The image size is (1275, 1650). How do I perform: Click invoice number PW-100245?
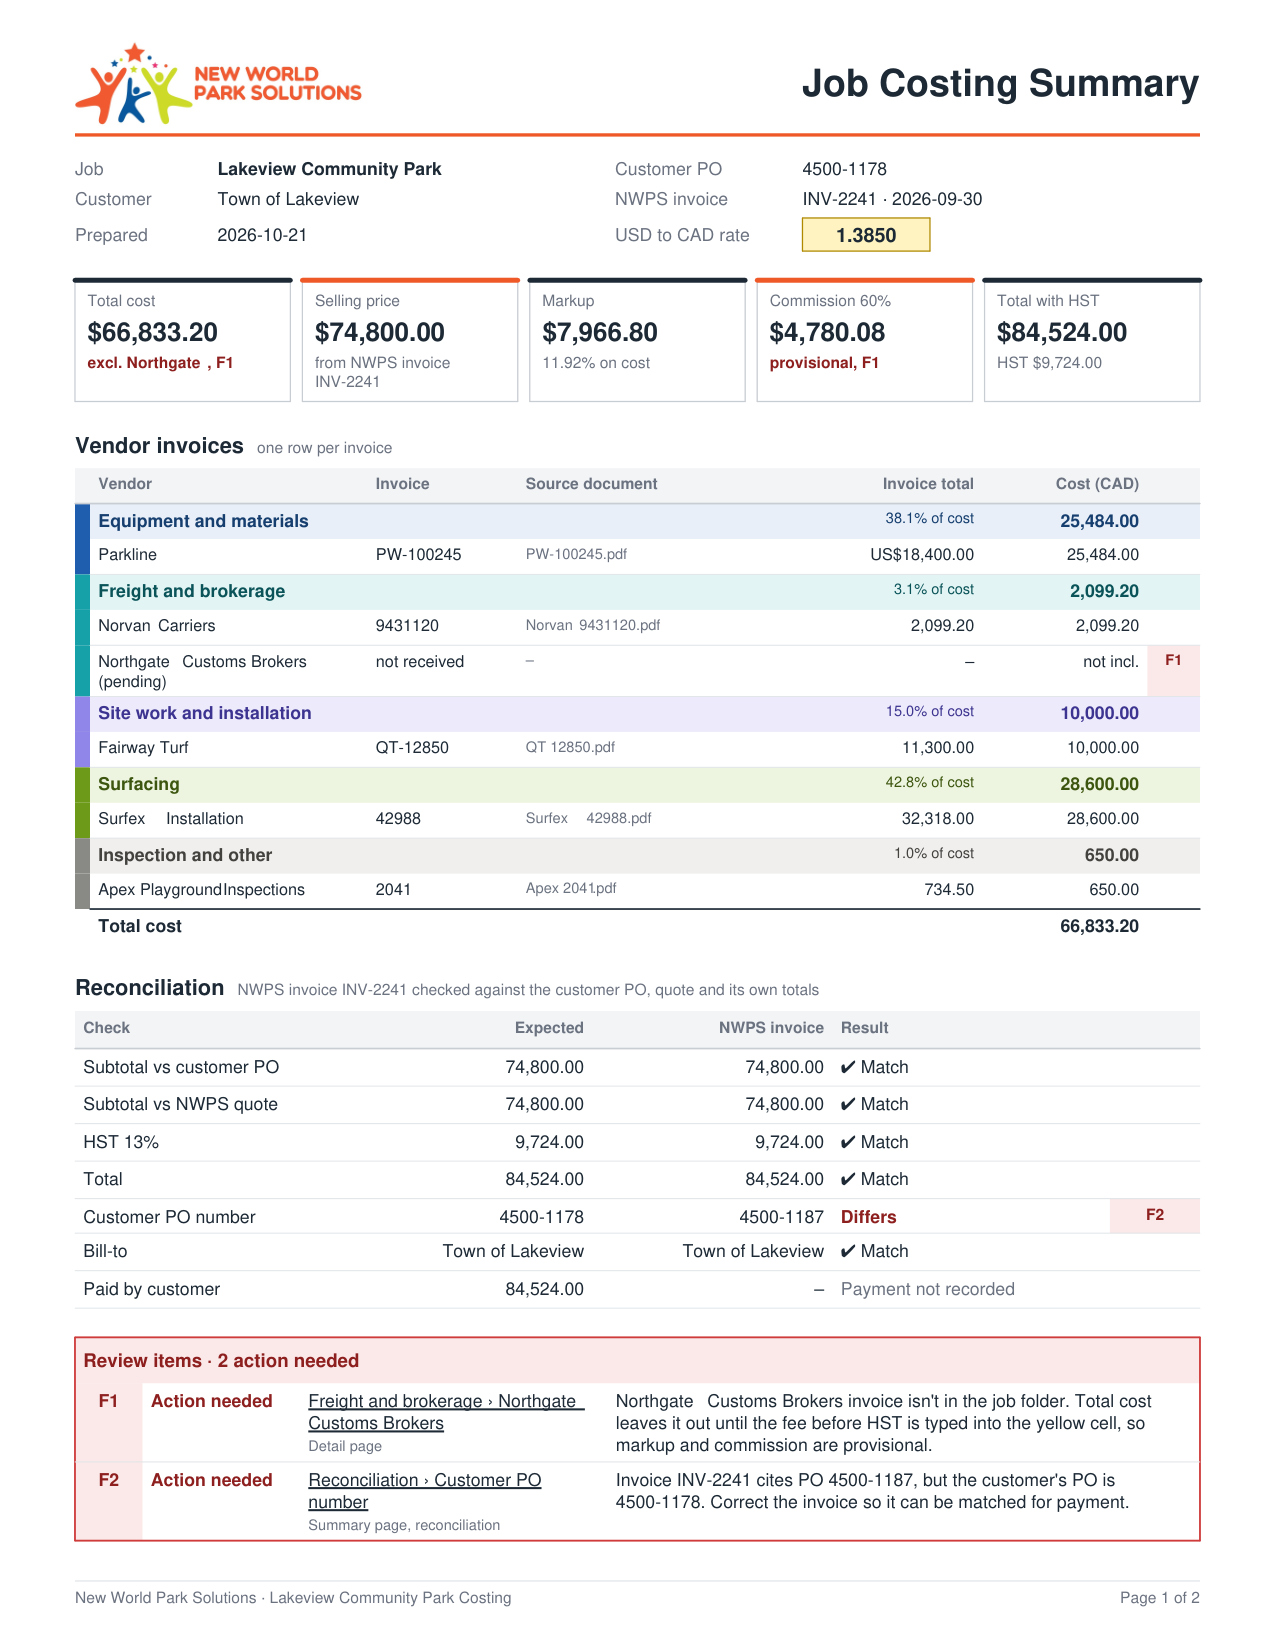(419, 555)
